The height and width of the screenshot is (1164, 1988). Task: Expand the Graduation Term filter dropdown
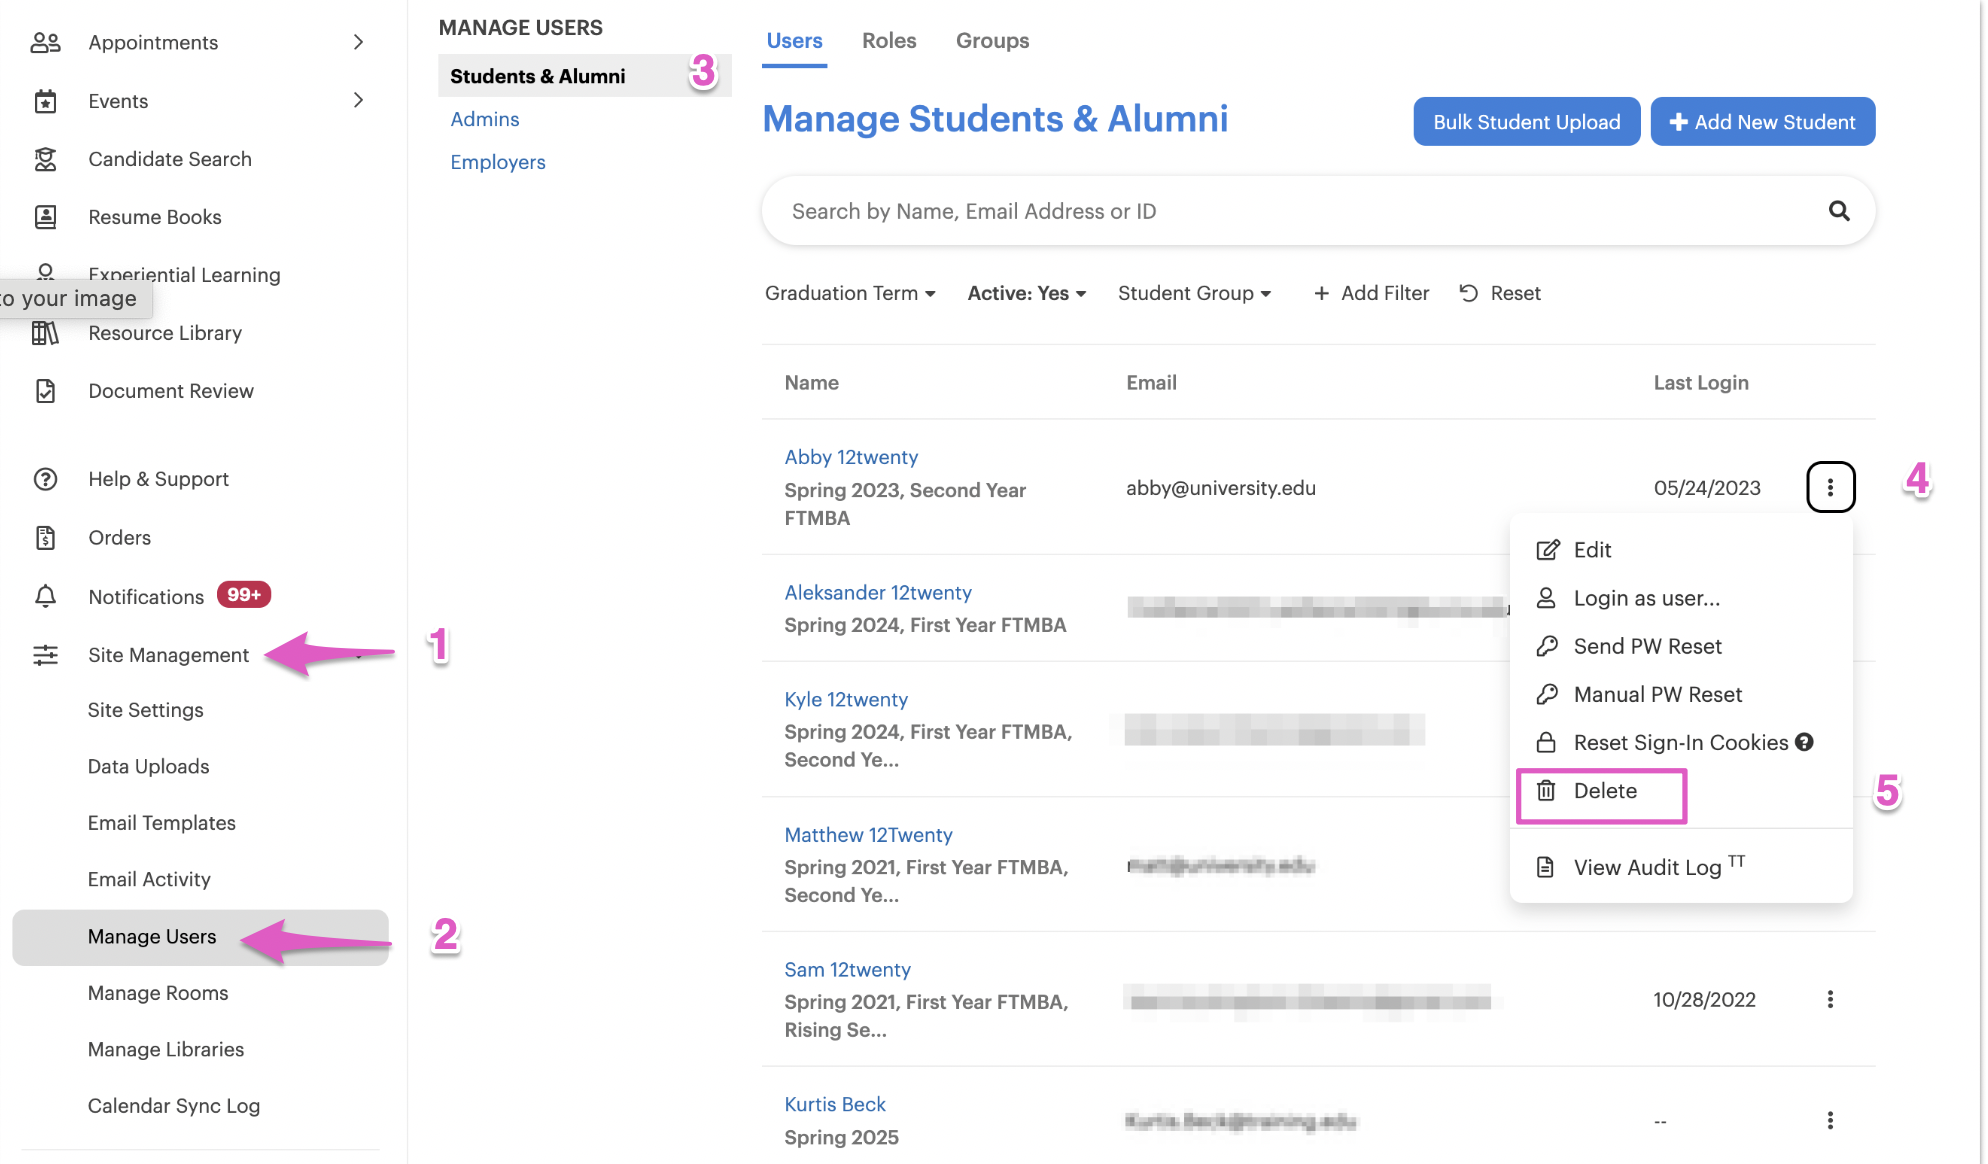850,293
